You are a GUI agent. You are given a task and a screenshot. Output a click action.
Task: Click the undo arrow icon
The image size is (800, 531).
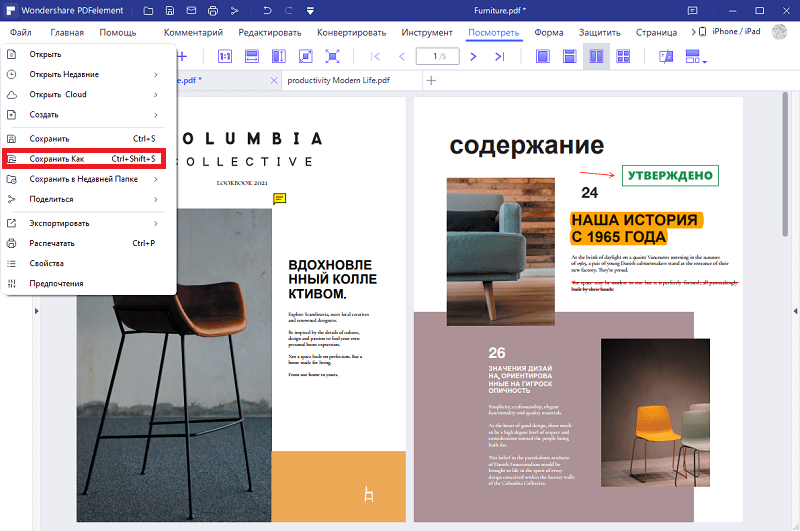267,10
